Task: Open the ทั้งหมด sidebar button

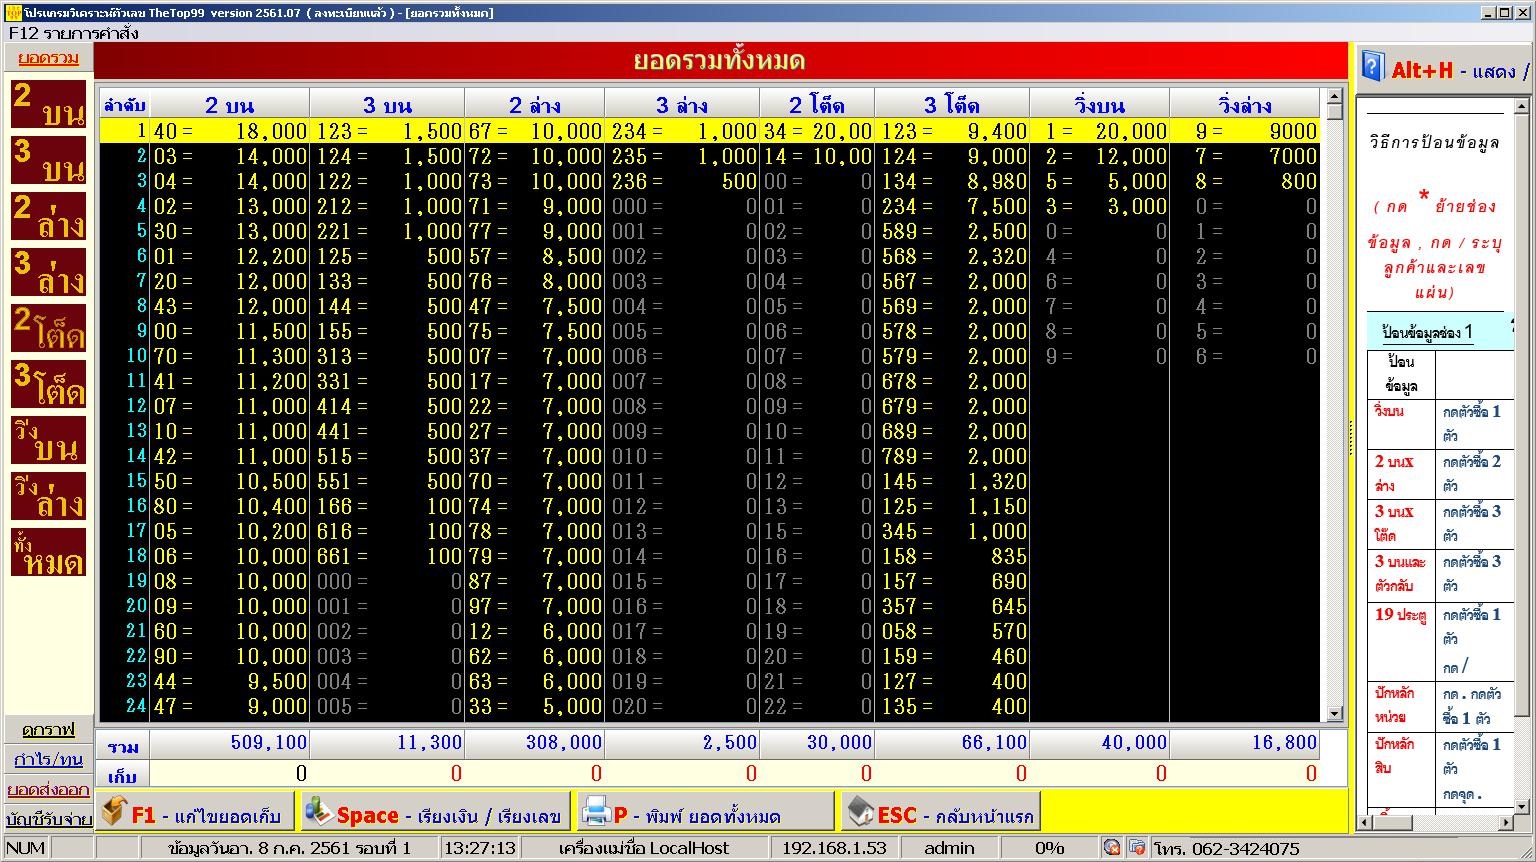Action: pos(48,552)
